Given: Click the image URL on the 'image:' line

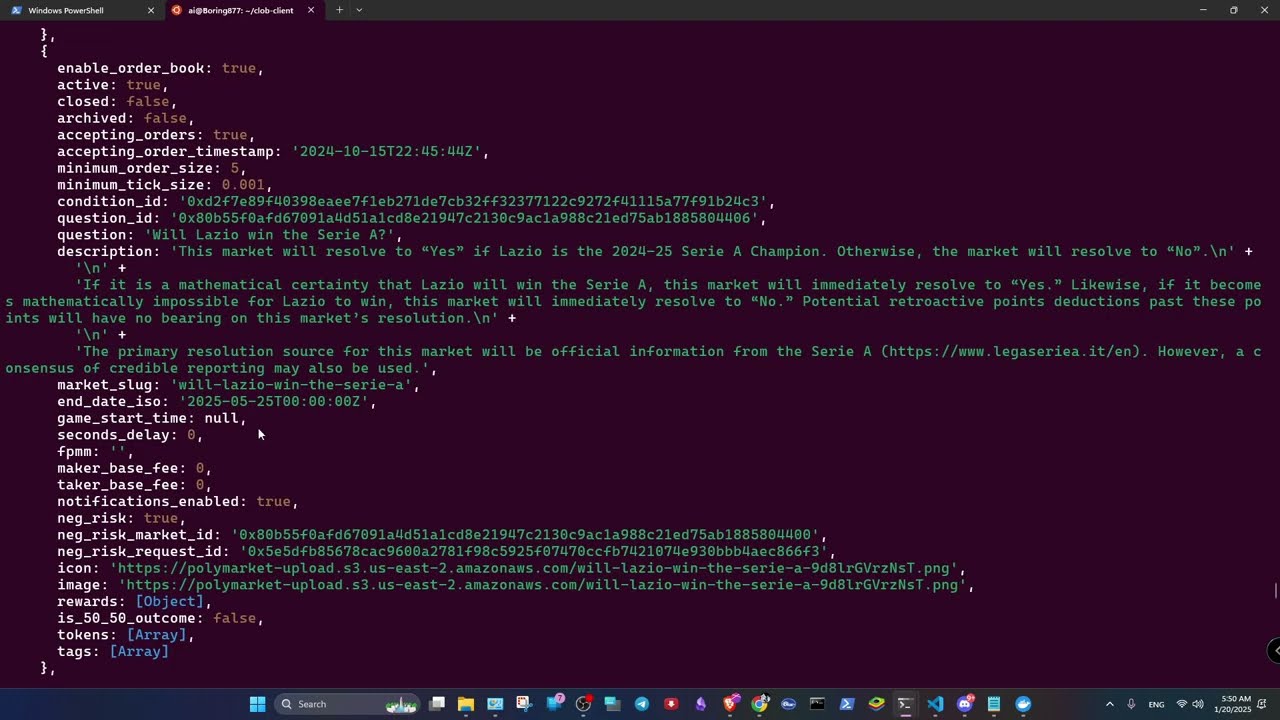Looking at the screenshot, I should [542, 585].
